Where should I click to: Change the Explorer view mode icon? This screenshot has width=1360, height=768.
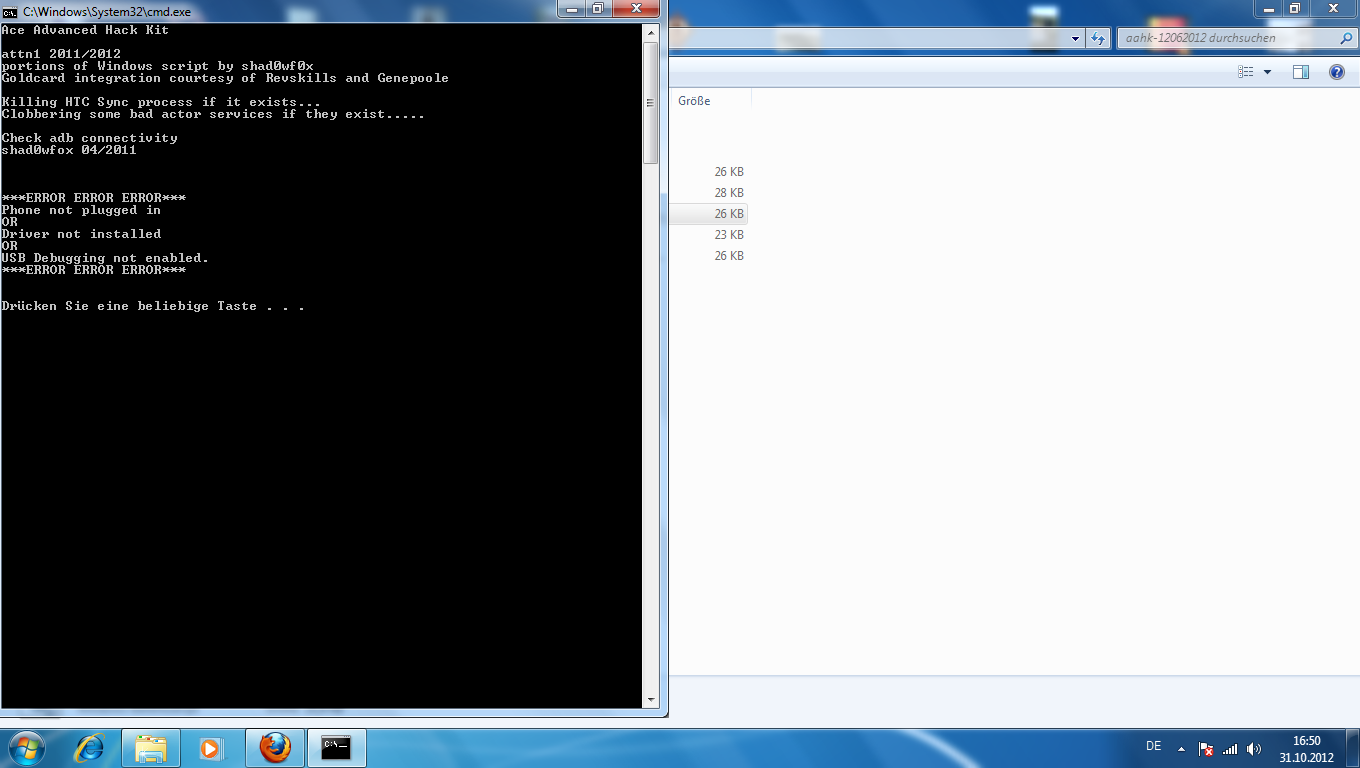pyautogui.click(x=1246, y=72)
